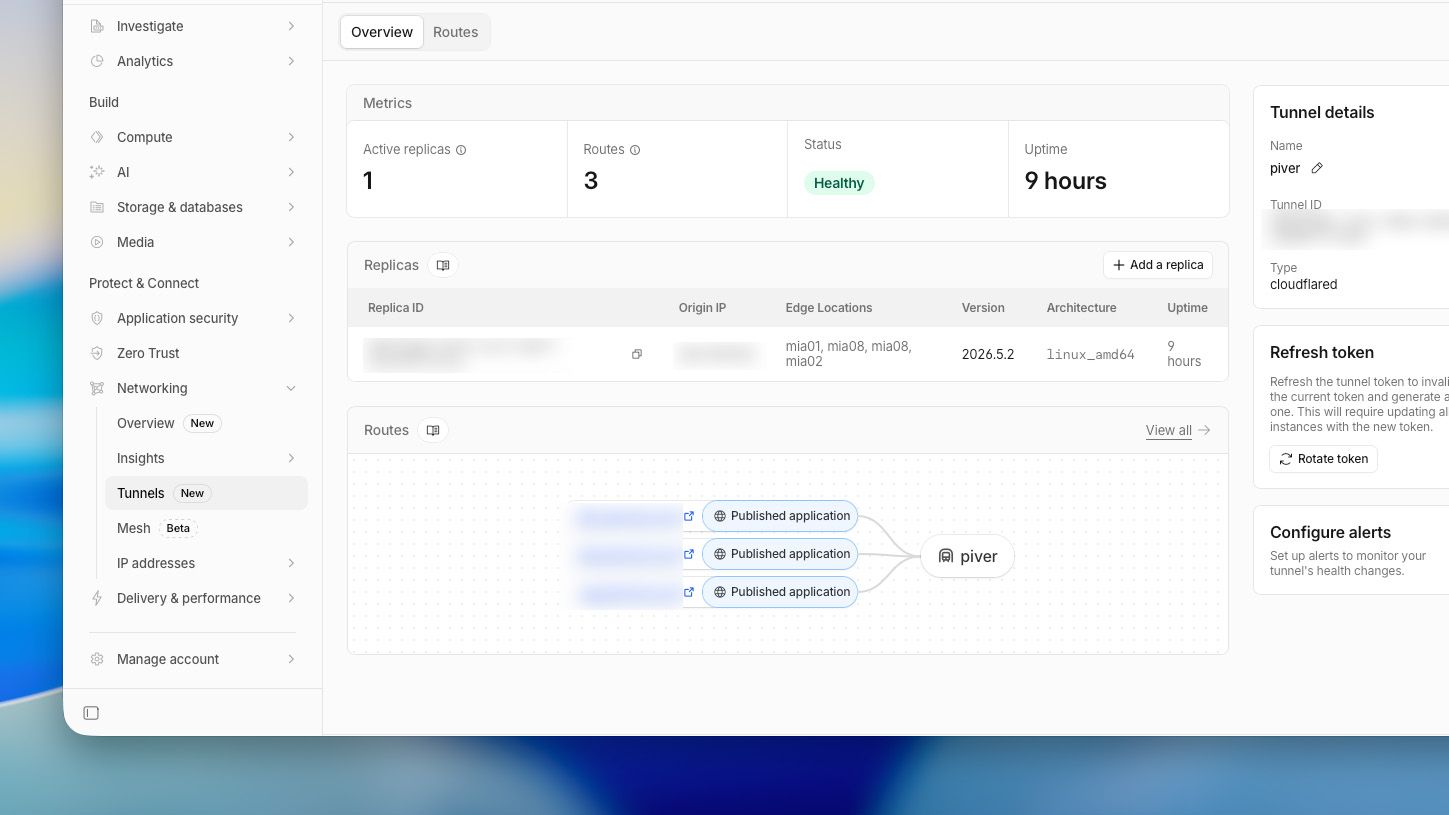
Task: Open the Replicas documentation book icon
Action: (x=443, y=265)
